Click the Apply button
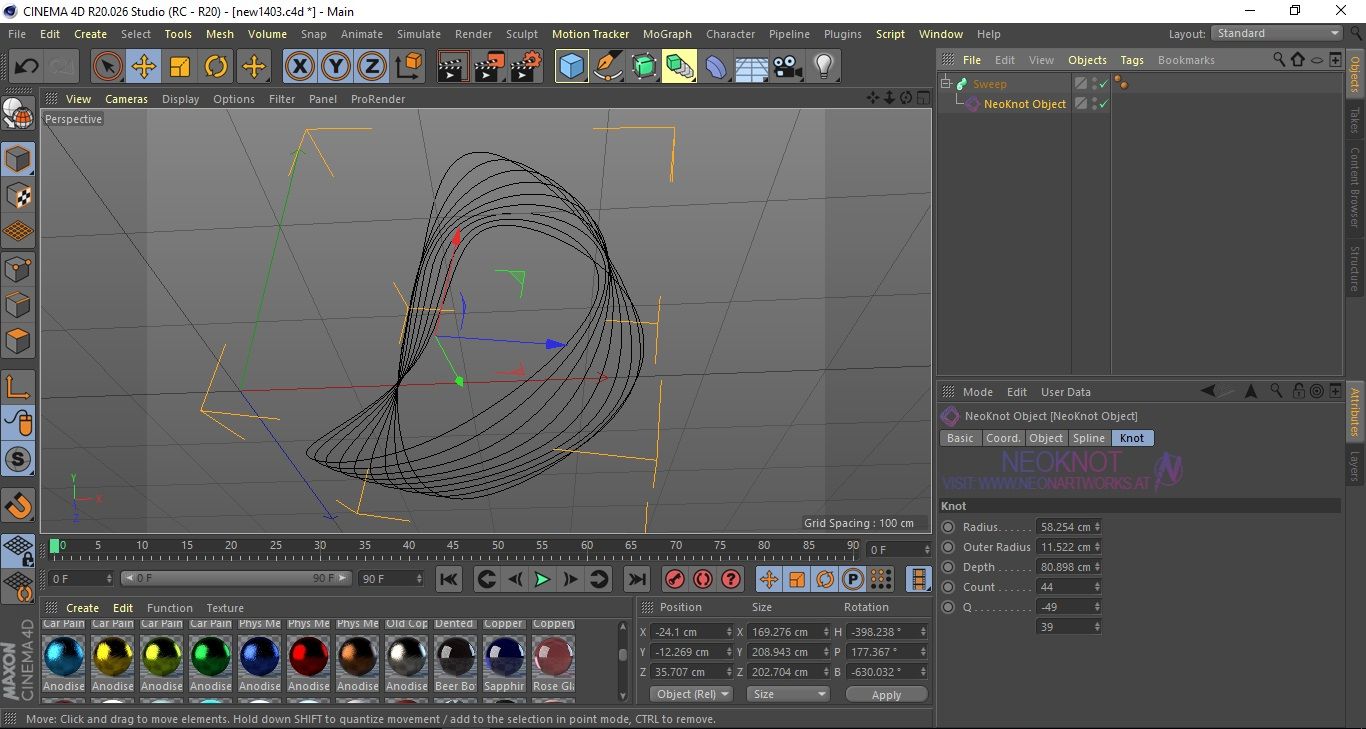This screenshot has height=729, width=1366. 886,694
